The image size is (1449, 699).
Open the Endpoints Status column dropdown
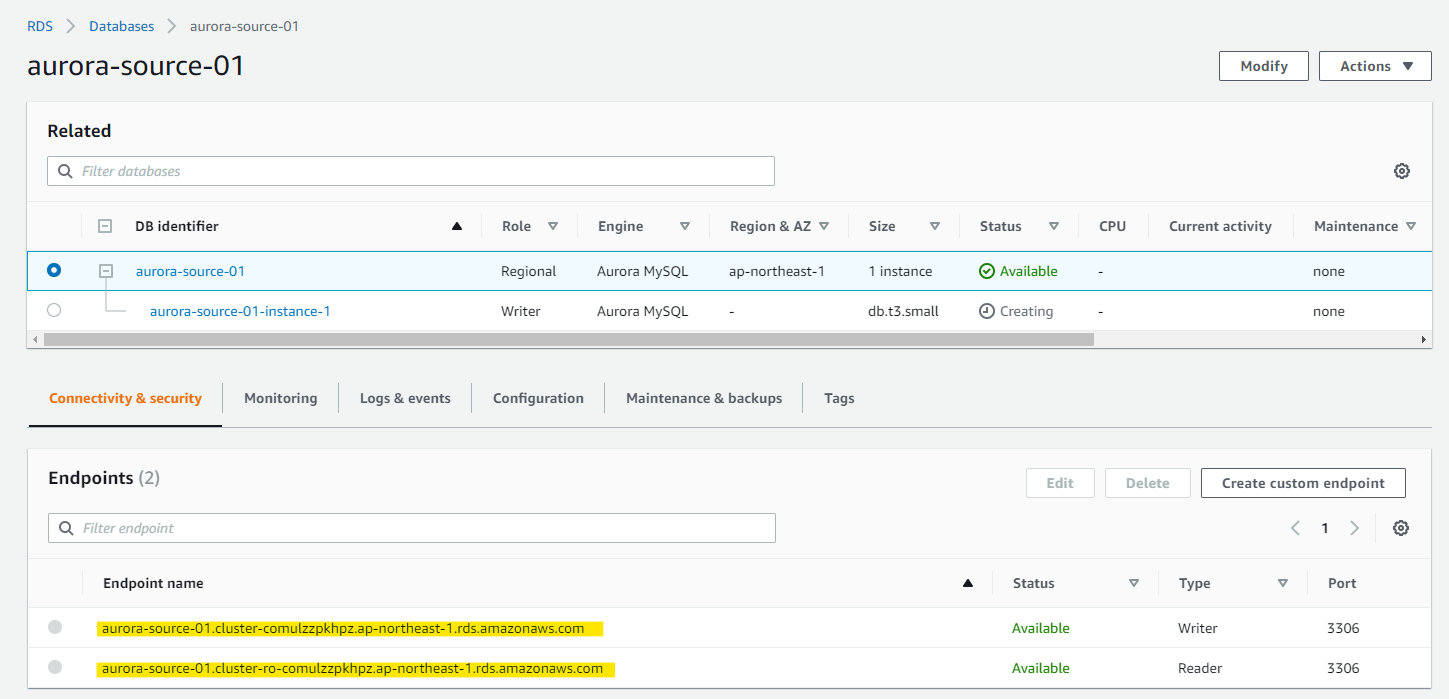(x=1134, y=583)
